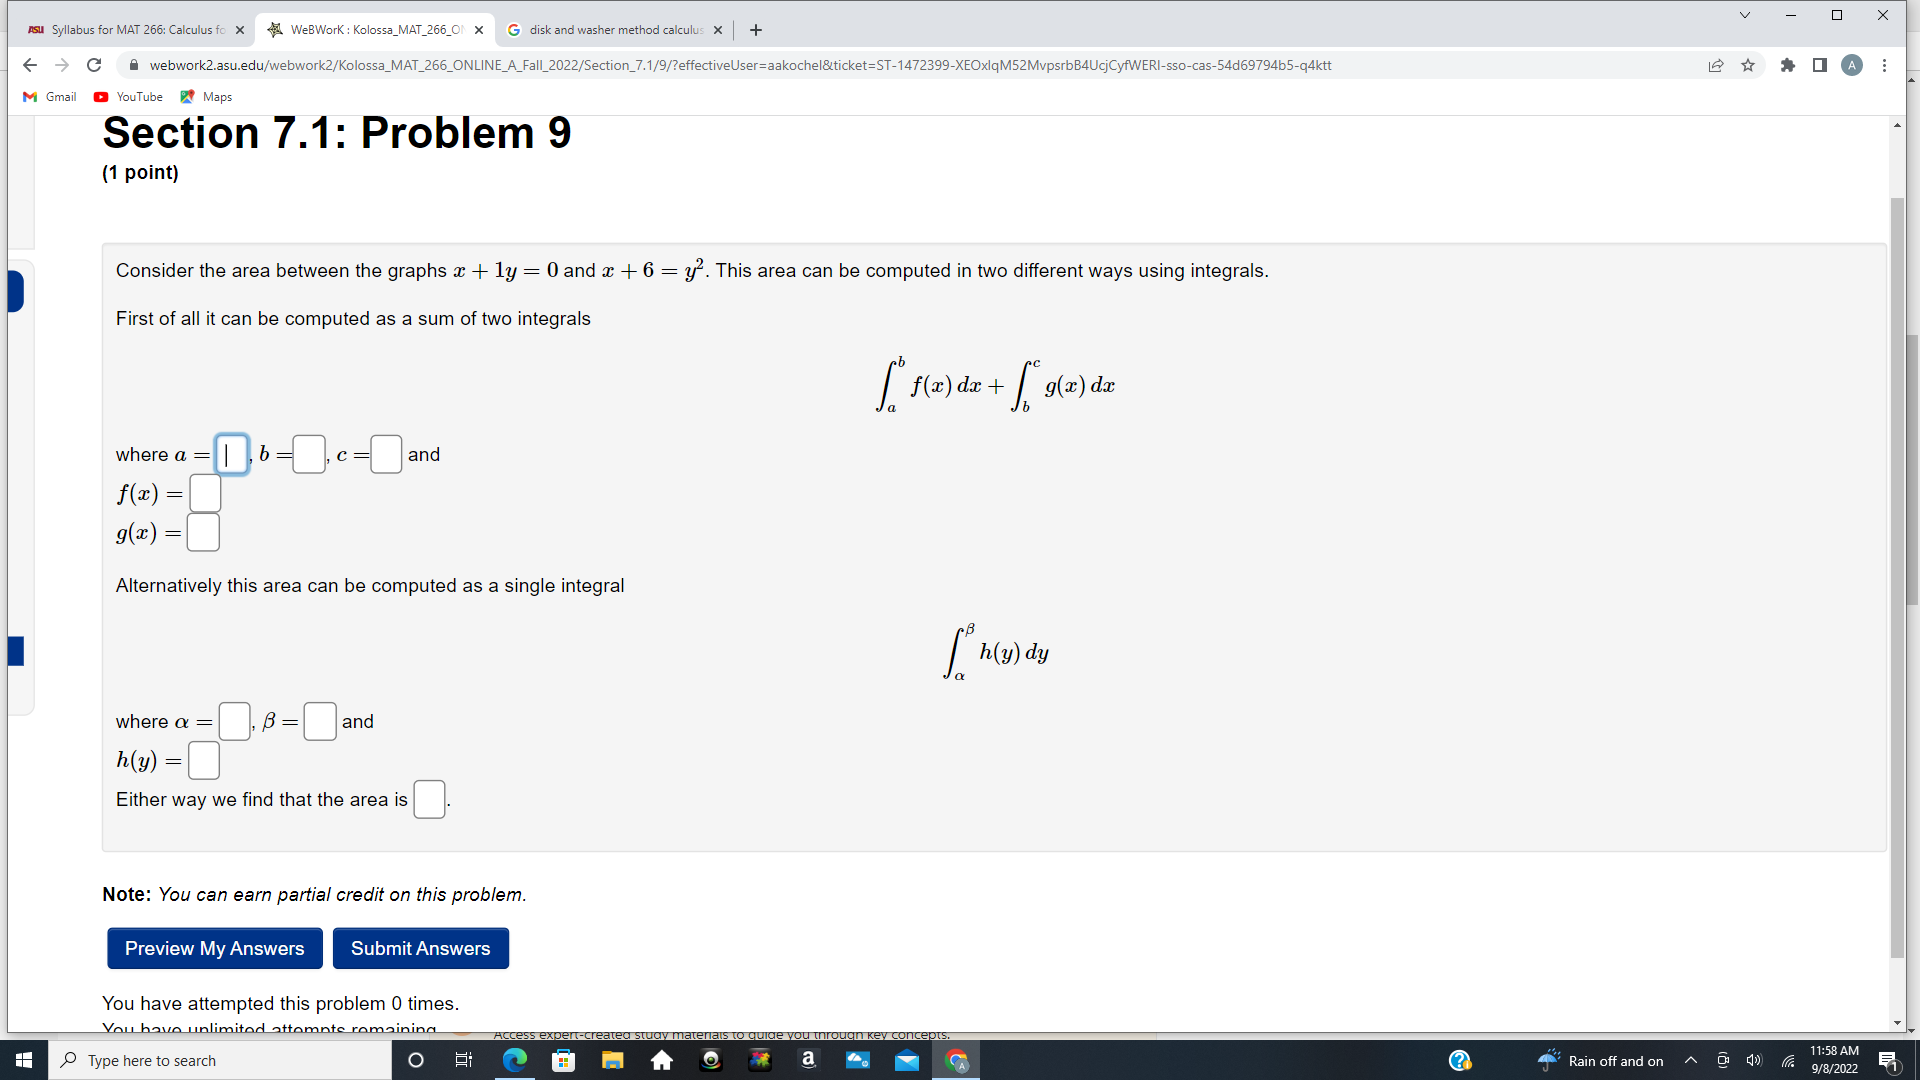Image resolution: width=1920 pixels, height=1080 pixels.
Task: Open the Chrome profile avatar icon
Action: (x=1853, y=65)
